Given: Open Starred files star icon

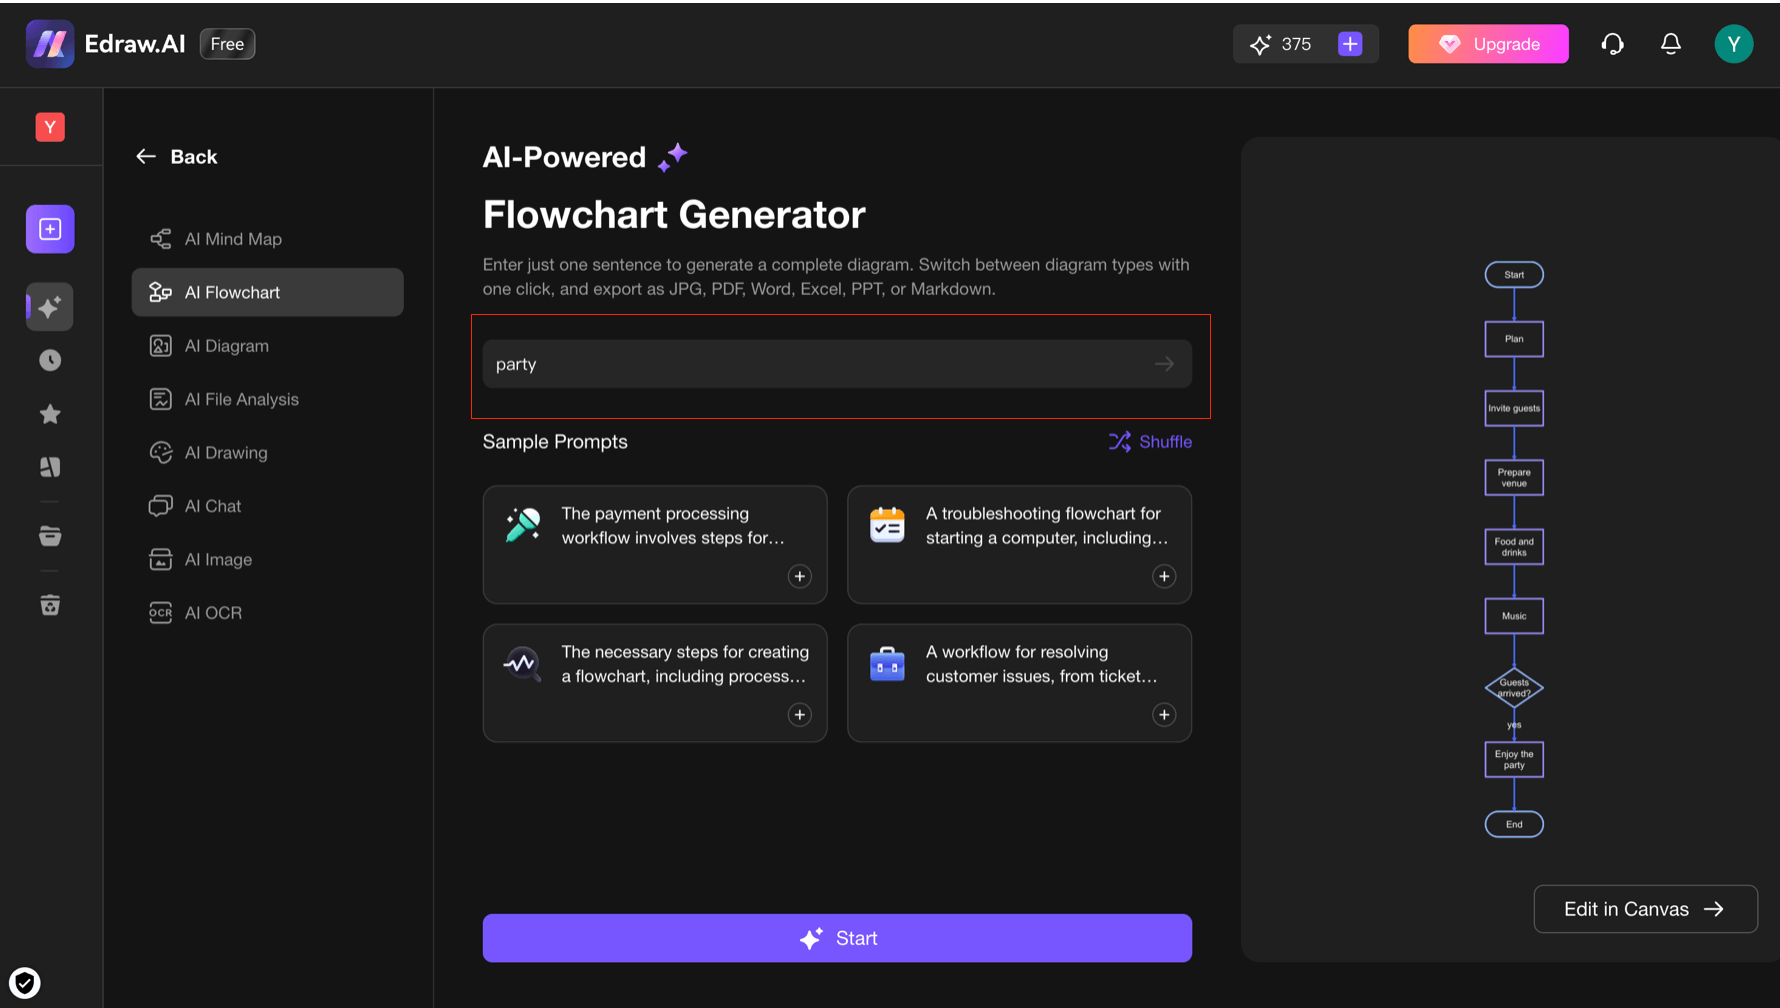Looking at the screenshot, I should pos(50,414).
